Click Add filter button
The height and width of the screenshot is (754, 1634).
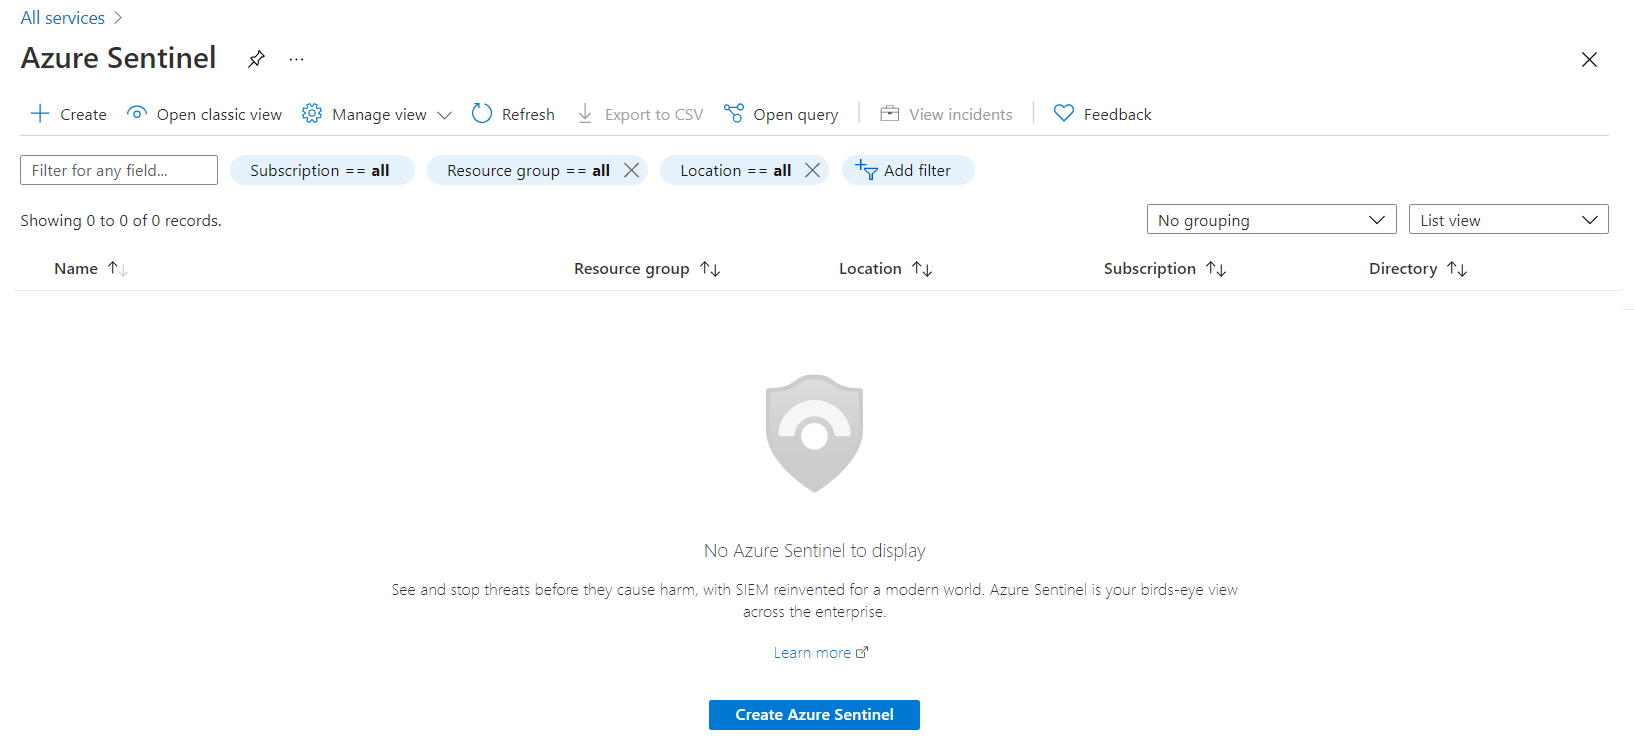point(907,170)
